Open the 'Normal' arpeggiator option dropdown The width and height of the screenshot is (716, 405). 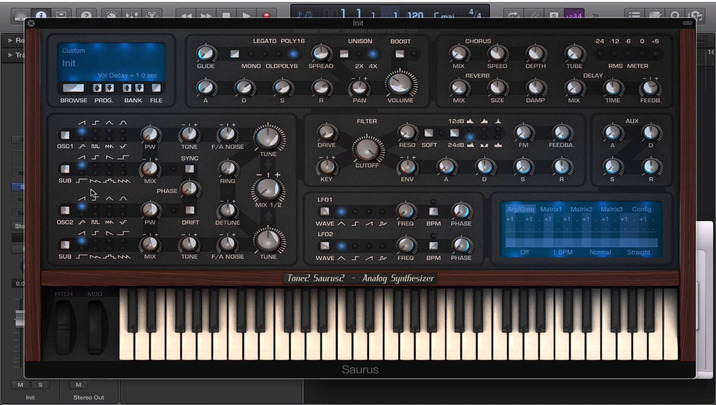pos(600,252)
